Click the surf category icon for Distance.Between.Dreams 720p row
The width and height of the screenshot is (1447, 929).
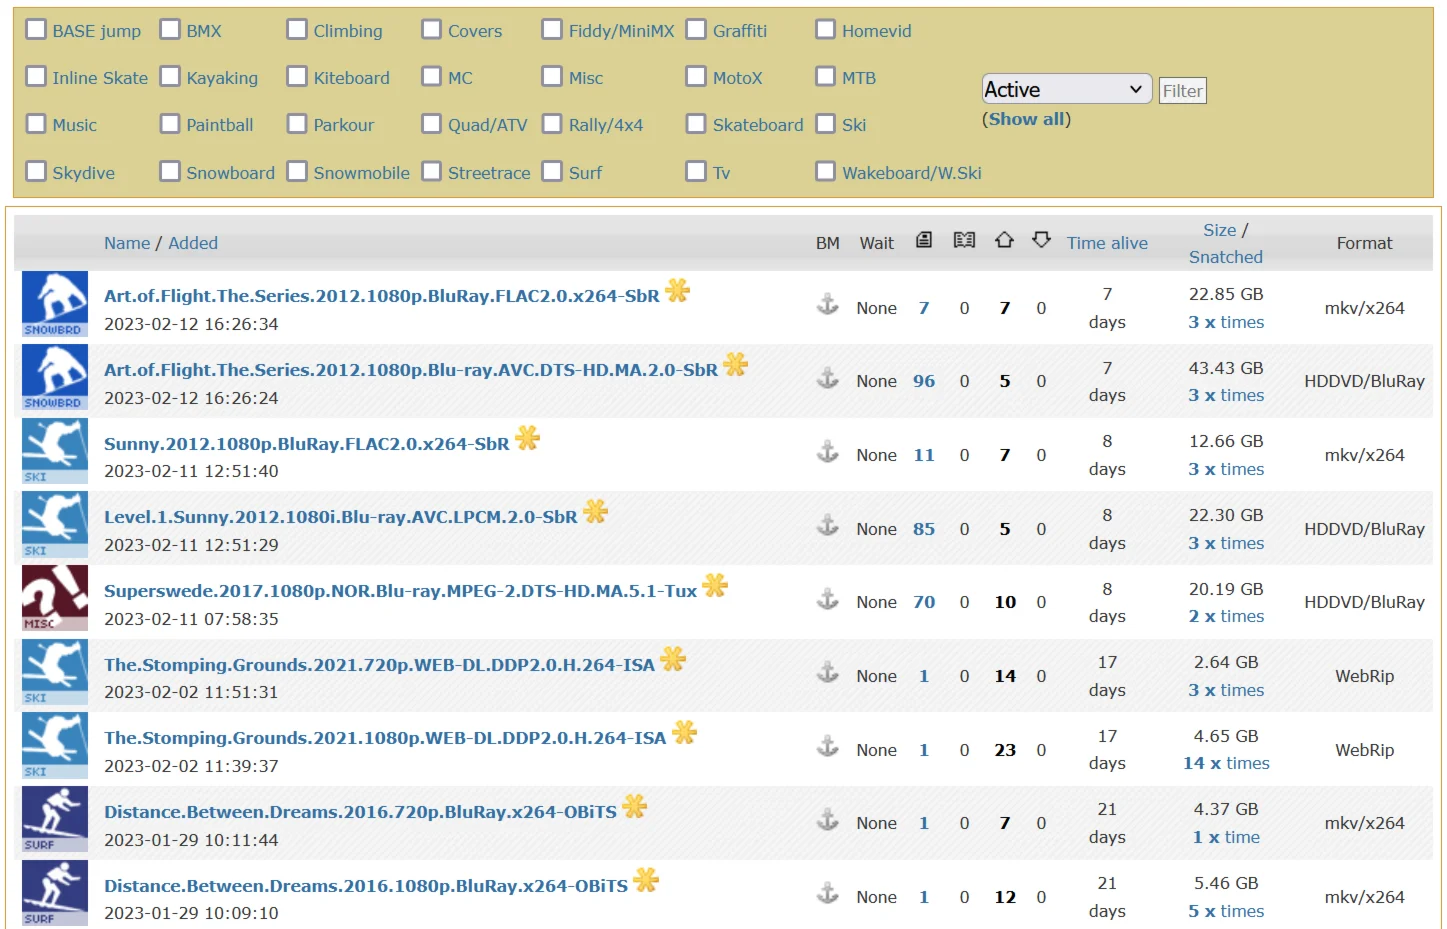(55, 819)
